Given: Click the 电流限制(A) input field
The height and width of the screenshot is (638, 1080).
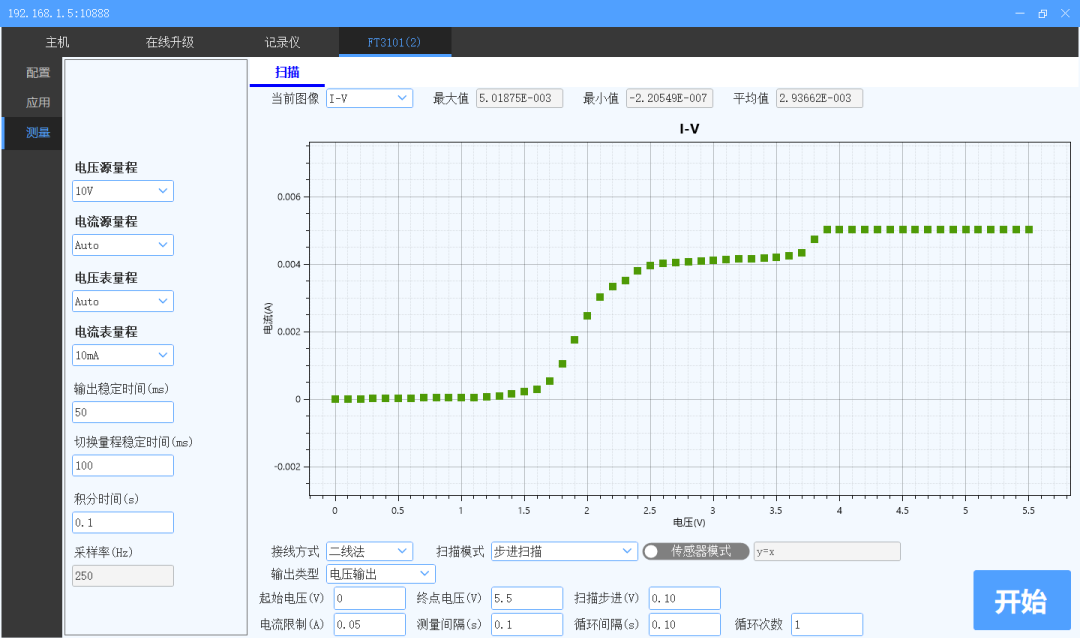Looking at the screenshot, I should point(370,624).
